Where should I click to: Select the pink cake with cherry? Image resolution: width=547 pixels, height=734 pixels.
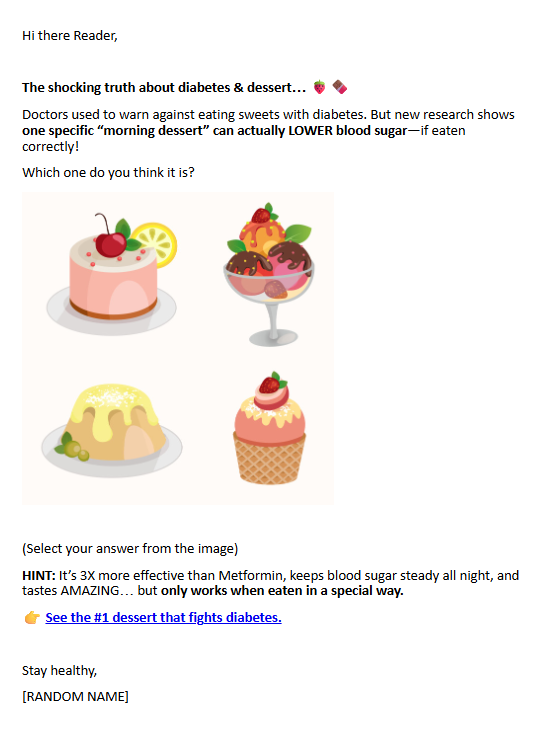point(112,274)
